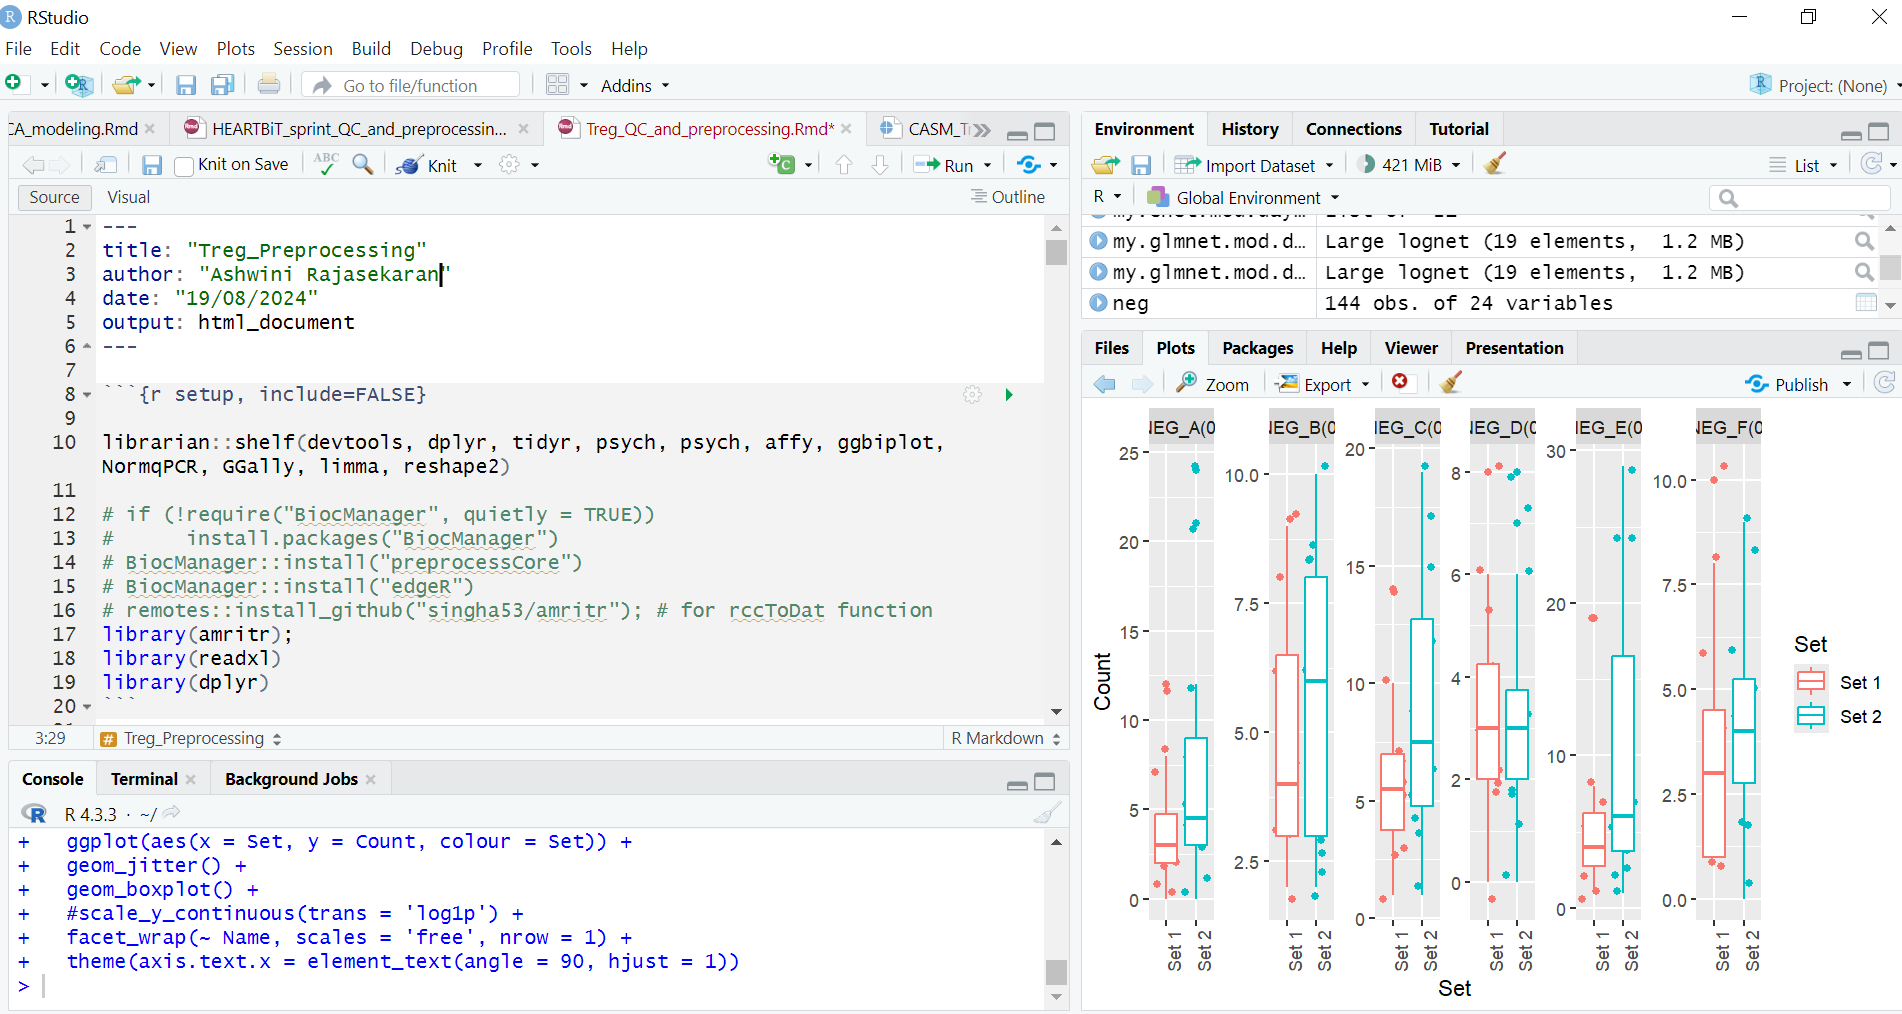Open Import Dataset dropdown

(1254, 166)
